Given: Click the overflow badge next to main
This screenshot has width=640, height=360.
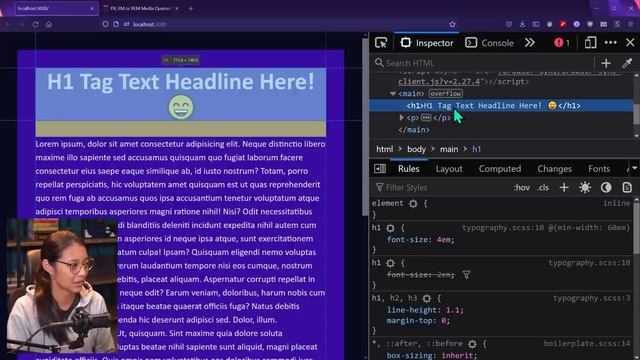Looking at the screenshot, I should (446, 93).
